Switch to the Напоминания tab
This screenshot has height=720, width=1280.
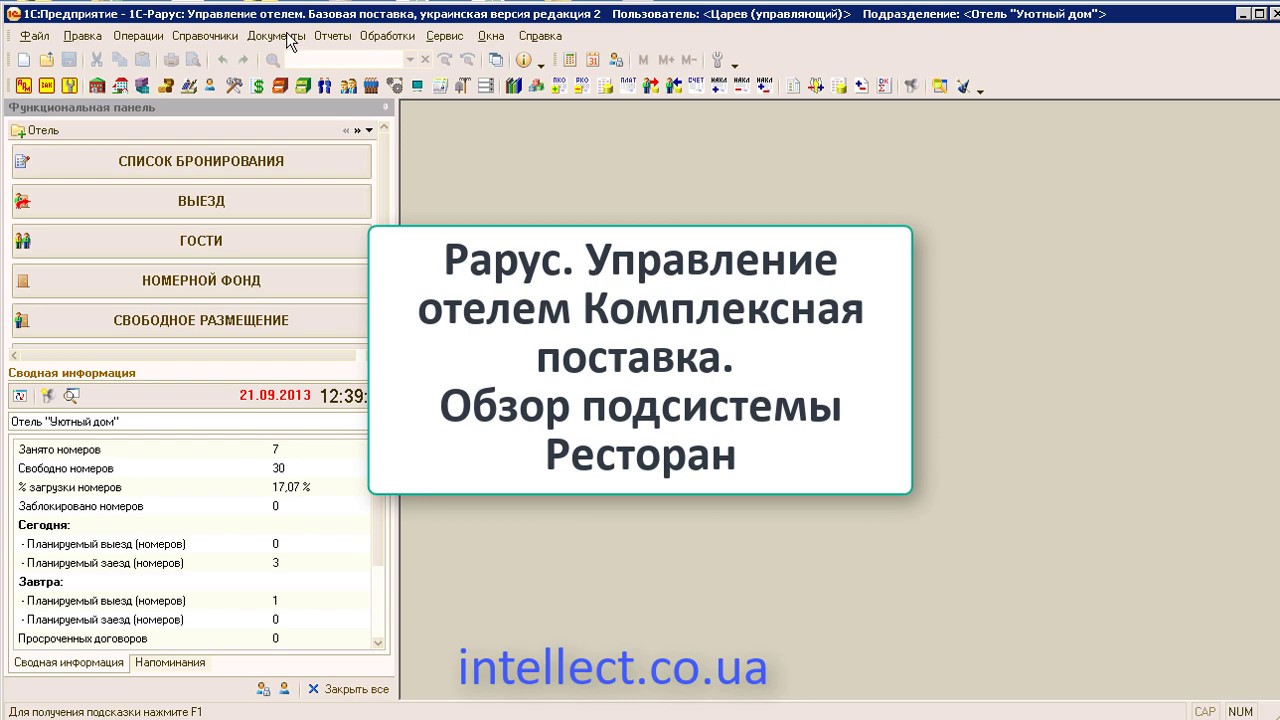coord(170,662)
